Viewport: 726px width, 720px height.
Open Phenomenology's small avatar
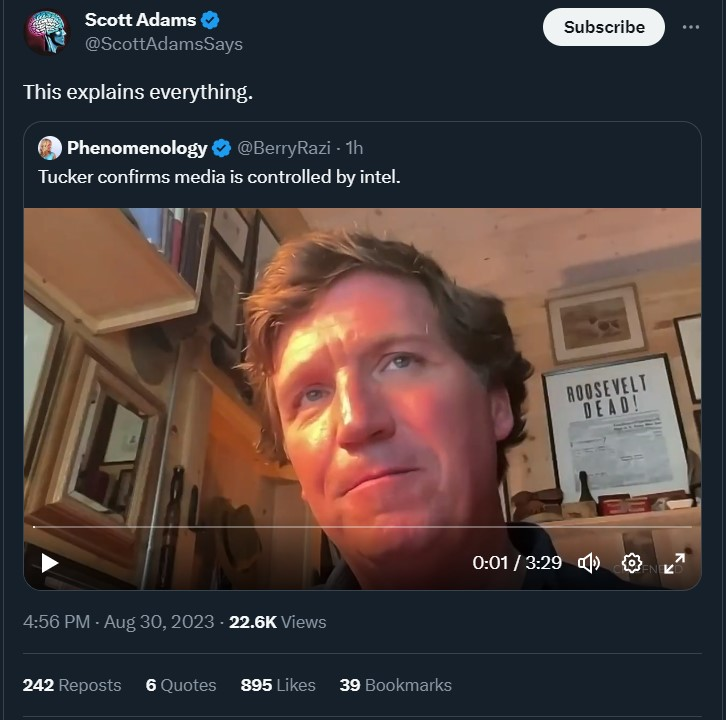click(x=49, y=148)
